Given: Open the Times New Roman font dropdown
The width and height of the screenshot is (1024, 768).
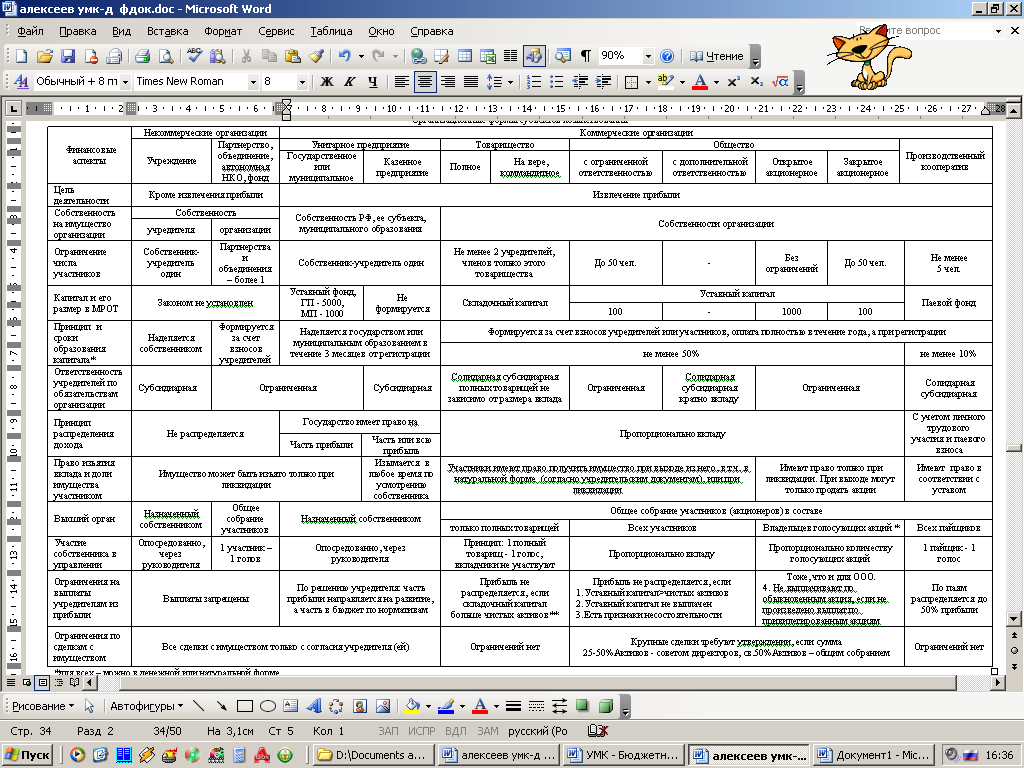Looking at the screenshot, I should click(253, 82).
